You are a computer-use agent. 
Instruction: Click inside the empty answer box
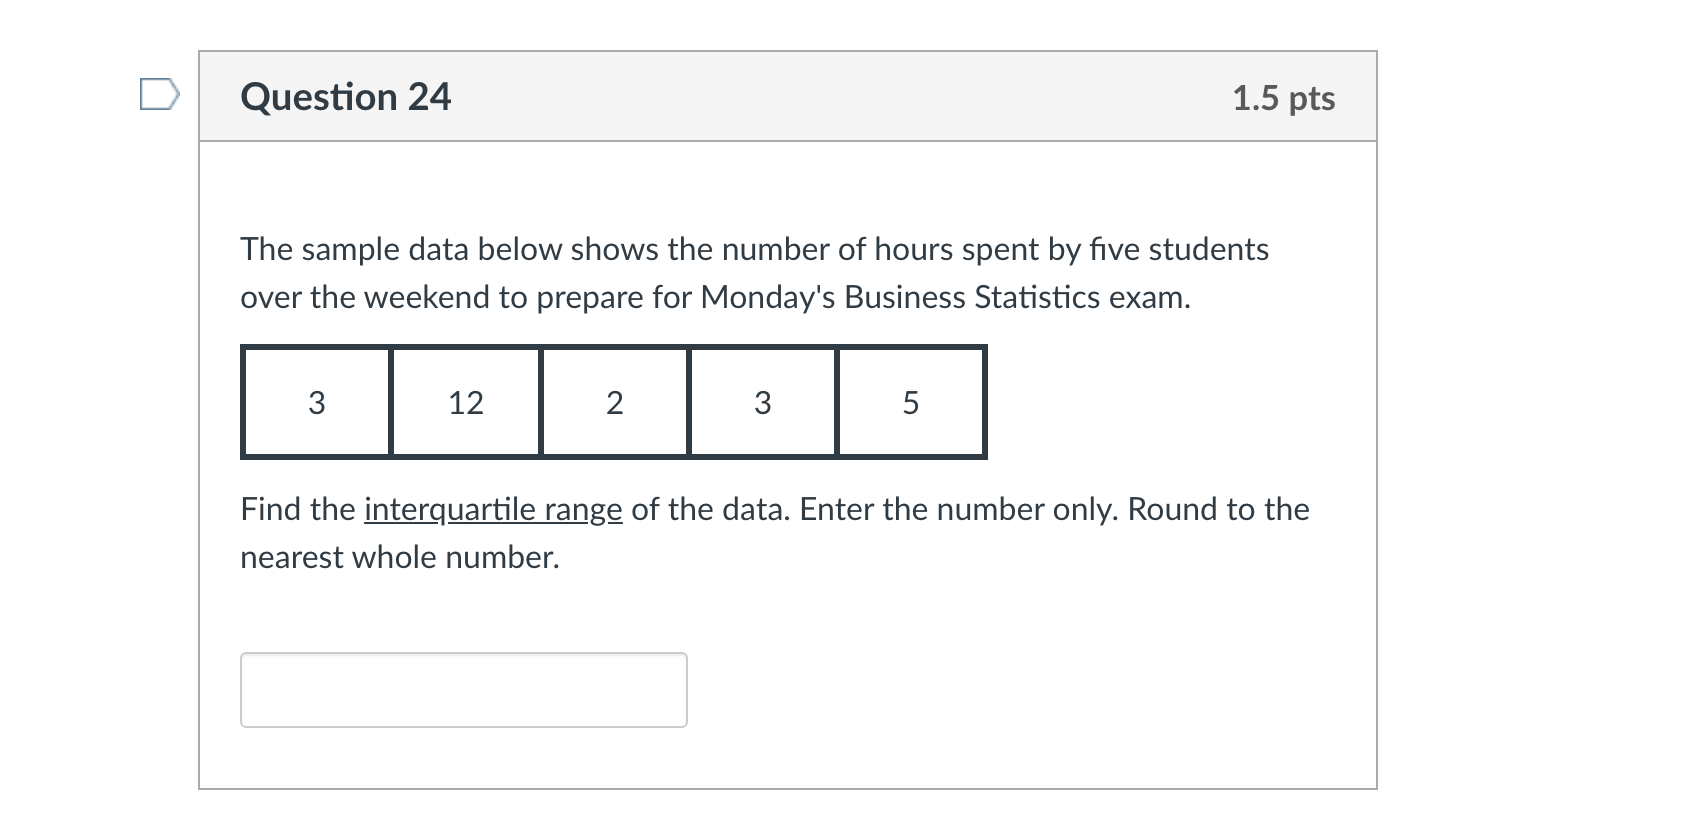tap(464, 689)
